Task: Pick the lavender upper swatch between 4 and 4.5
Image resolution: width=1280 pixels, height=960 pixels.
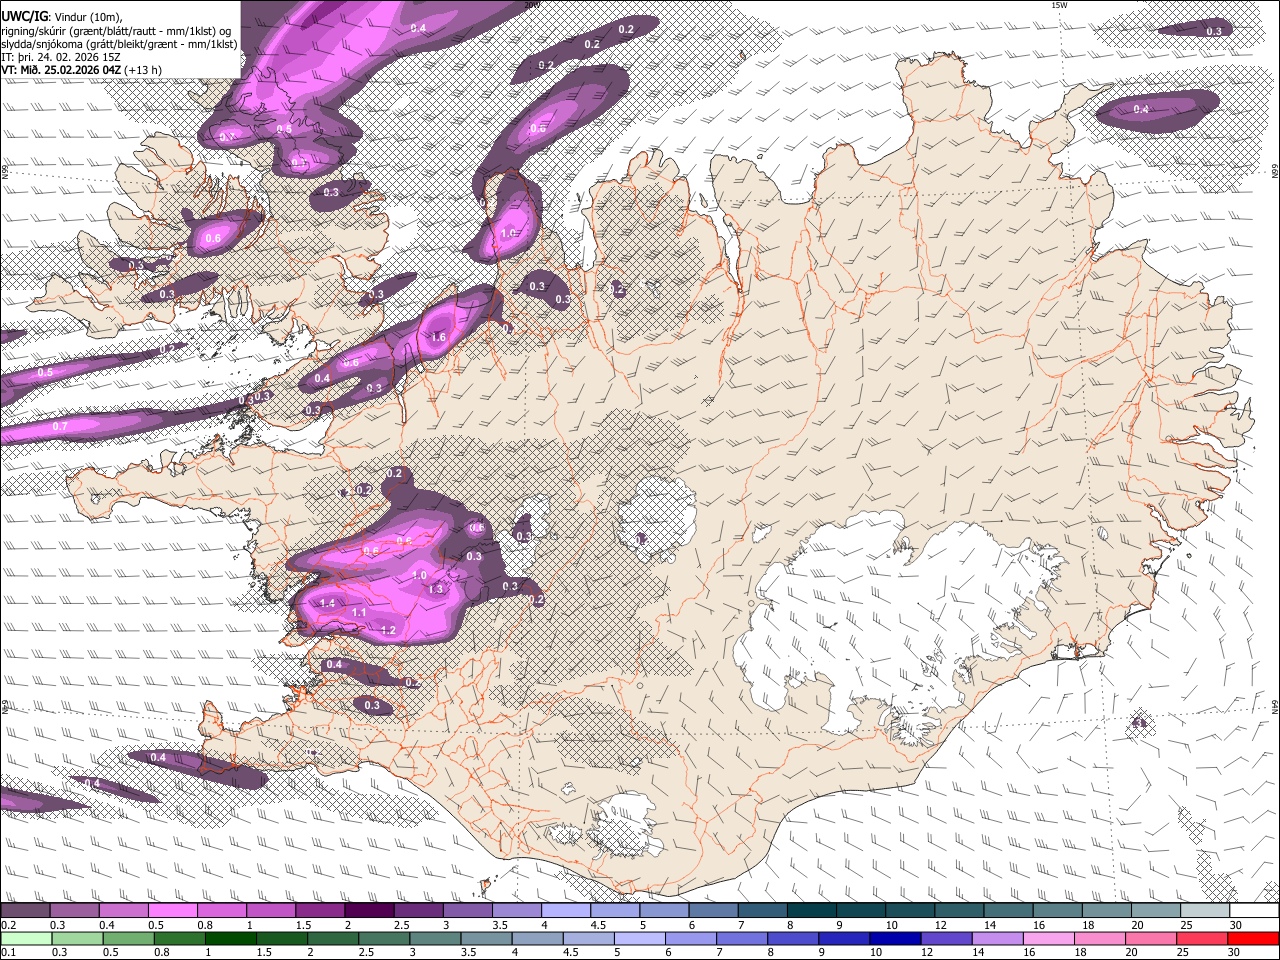Action: point(565,910)
